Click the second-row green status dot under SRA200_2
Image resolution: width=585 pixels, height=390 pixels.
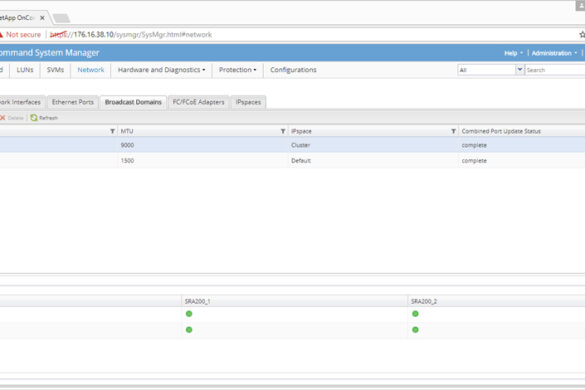[x=415, y=330]
